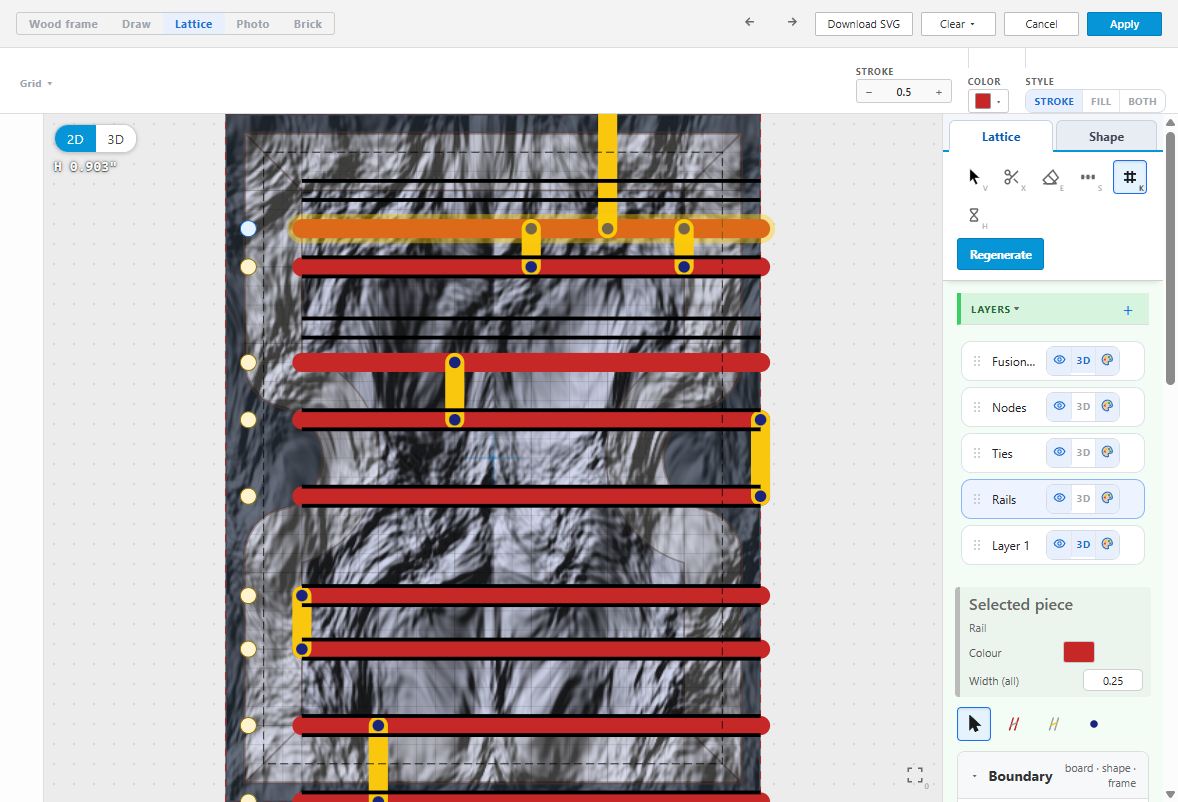Toggle 3D for the Fusion layer

point(1083,360)
